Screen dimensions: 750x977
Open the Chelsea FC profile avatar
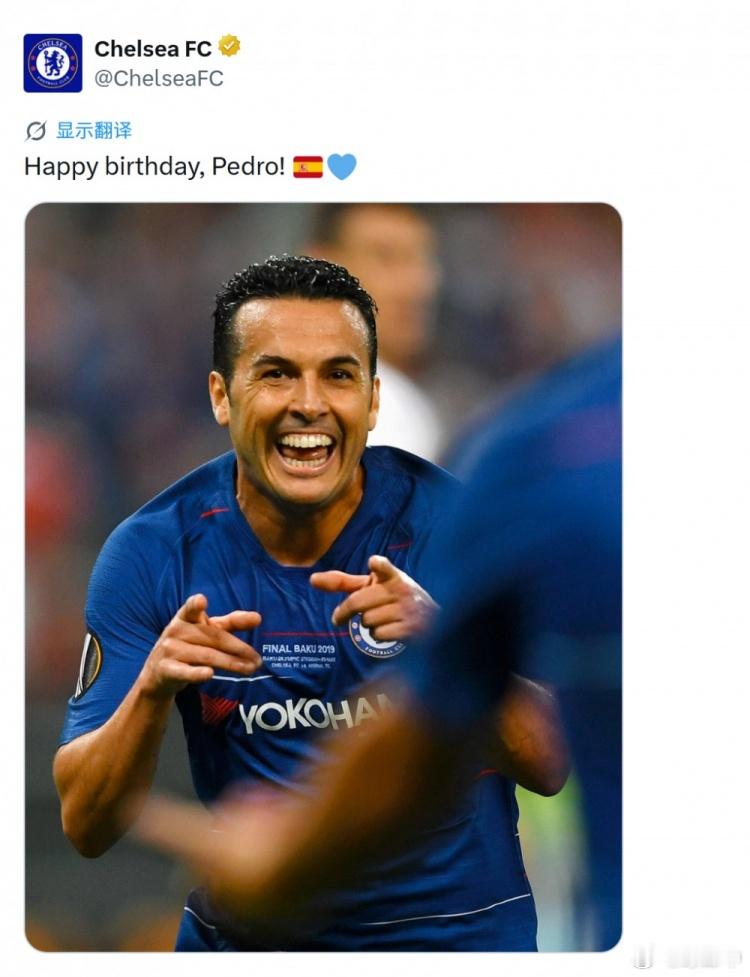pos(53,63)
